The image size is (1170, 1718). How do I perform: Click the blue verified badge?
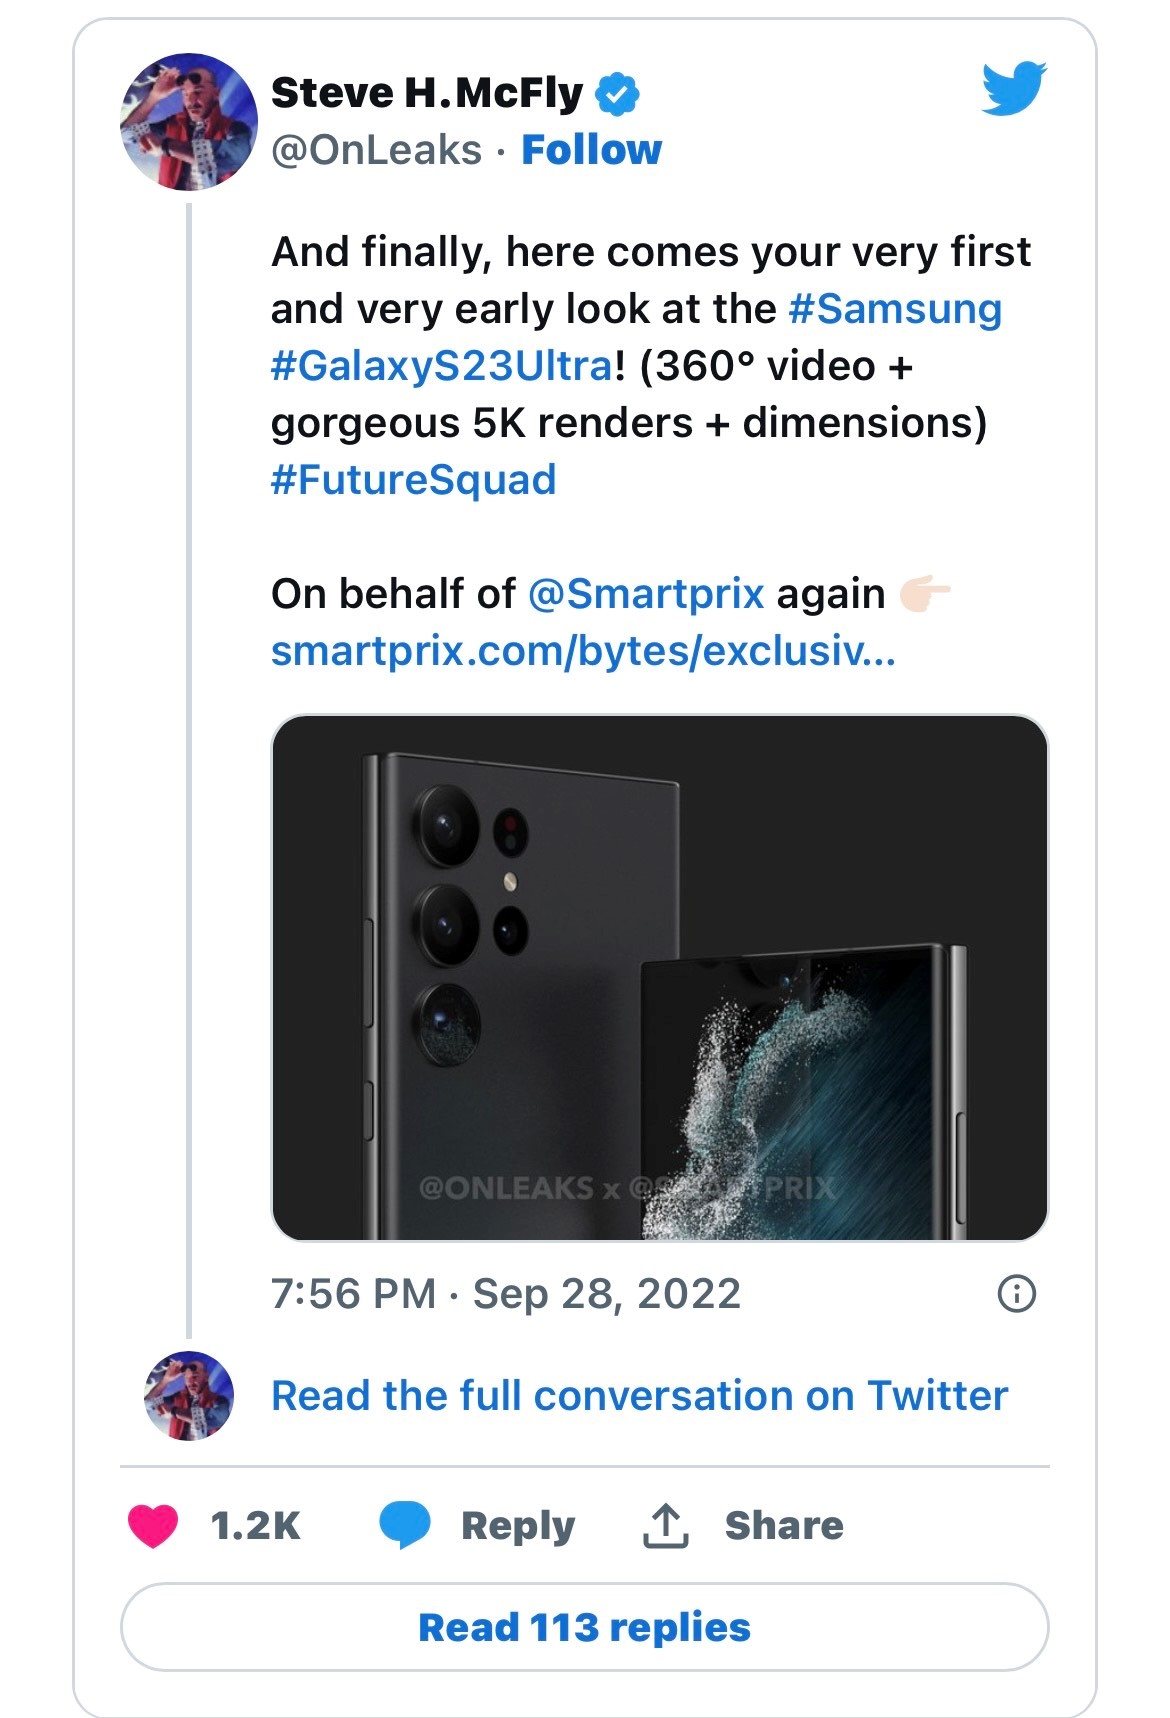(617, 94)
